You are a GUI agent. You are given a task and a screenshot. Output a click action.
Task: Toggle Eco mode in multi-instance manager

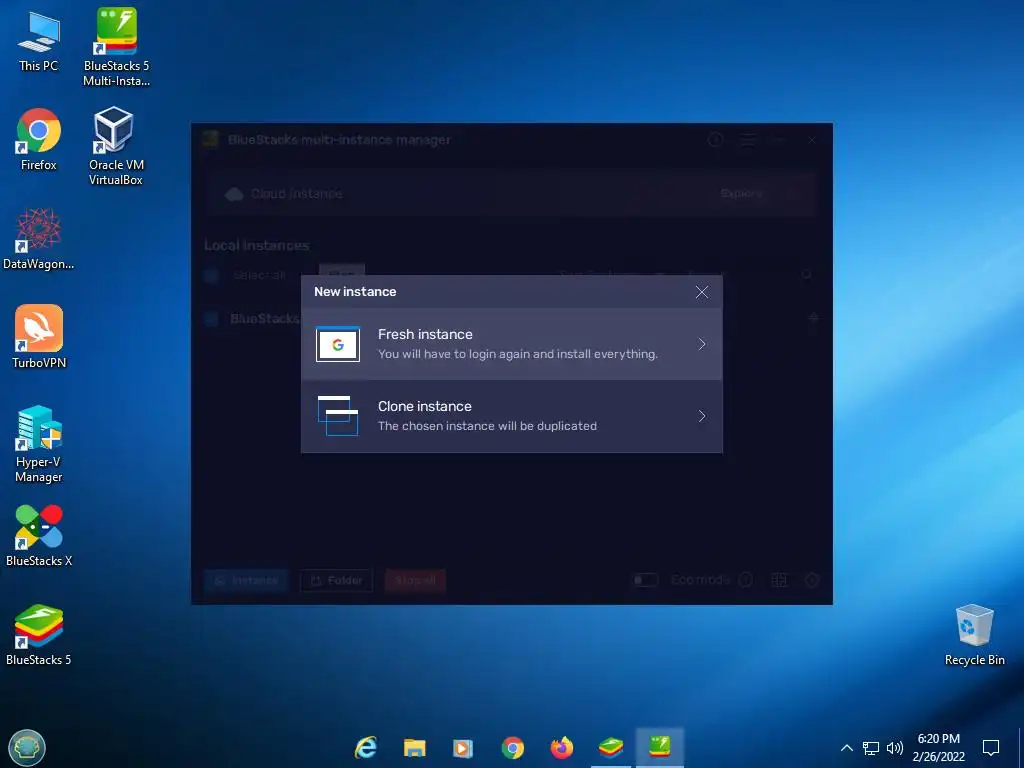click(646, 580)
